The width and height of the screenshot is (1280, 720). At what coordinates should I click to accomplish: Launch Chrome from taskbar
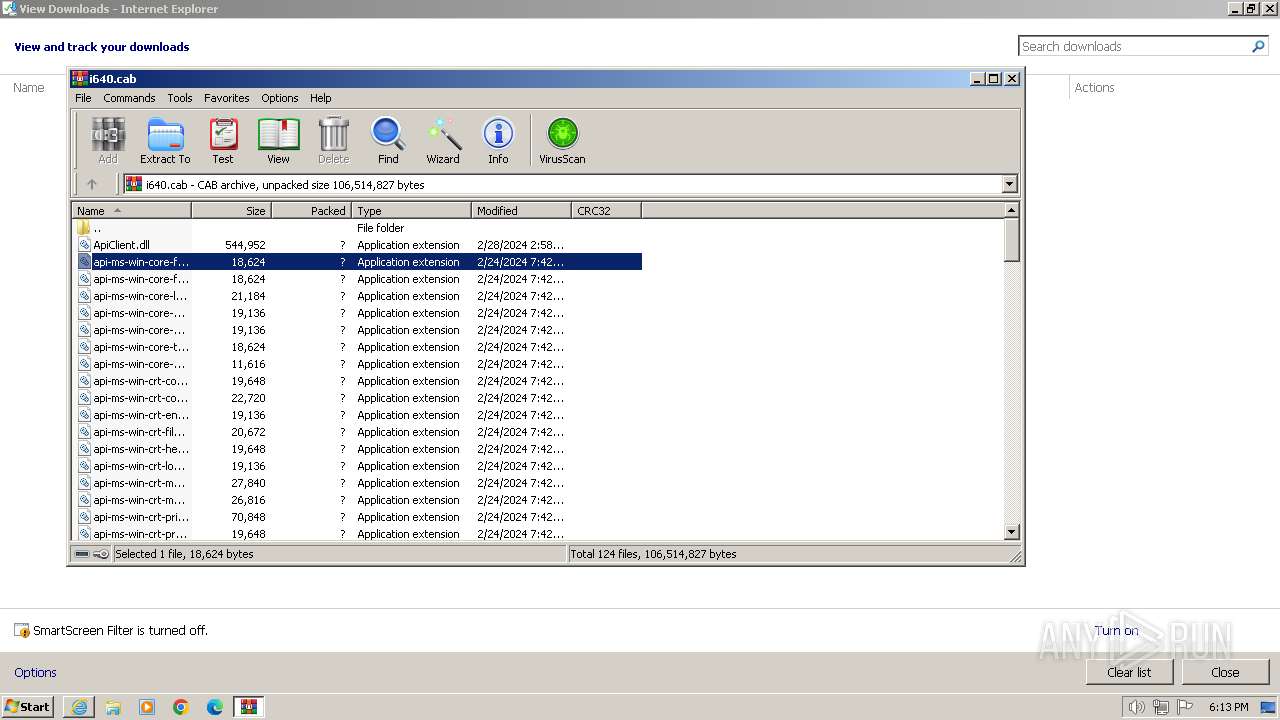181,707
